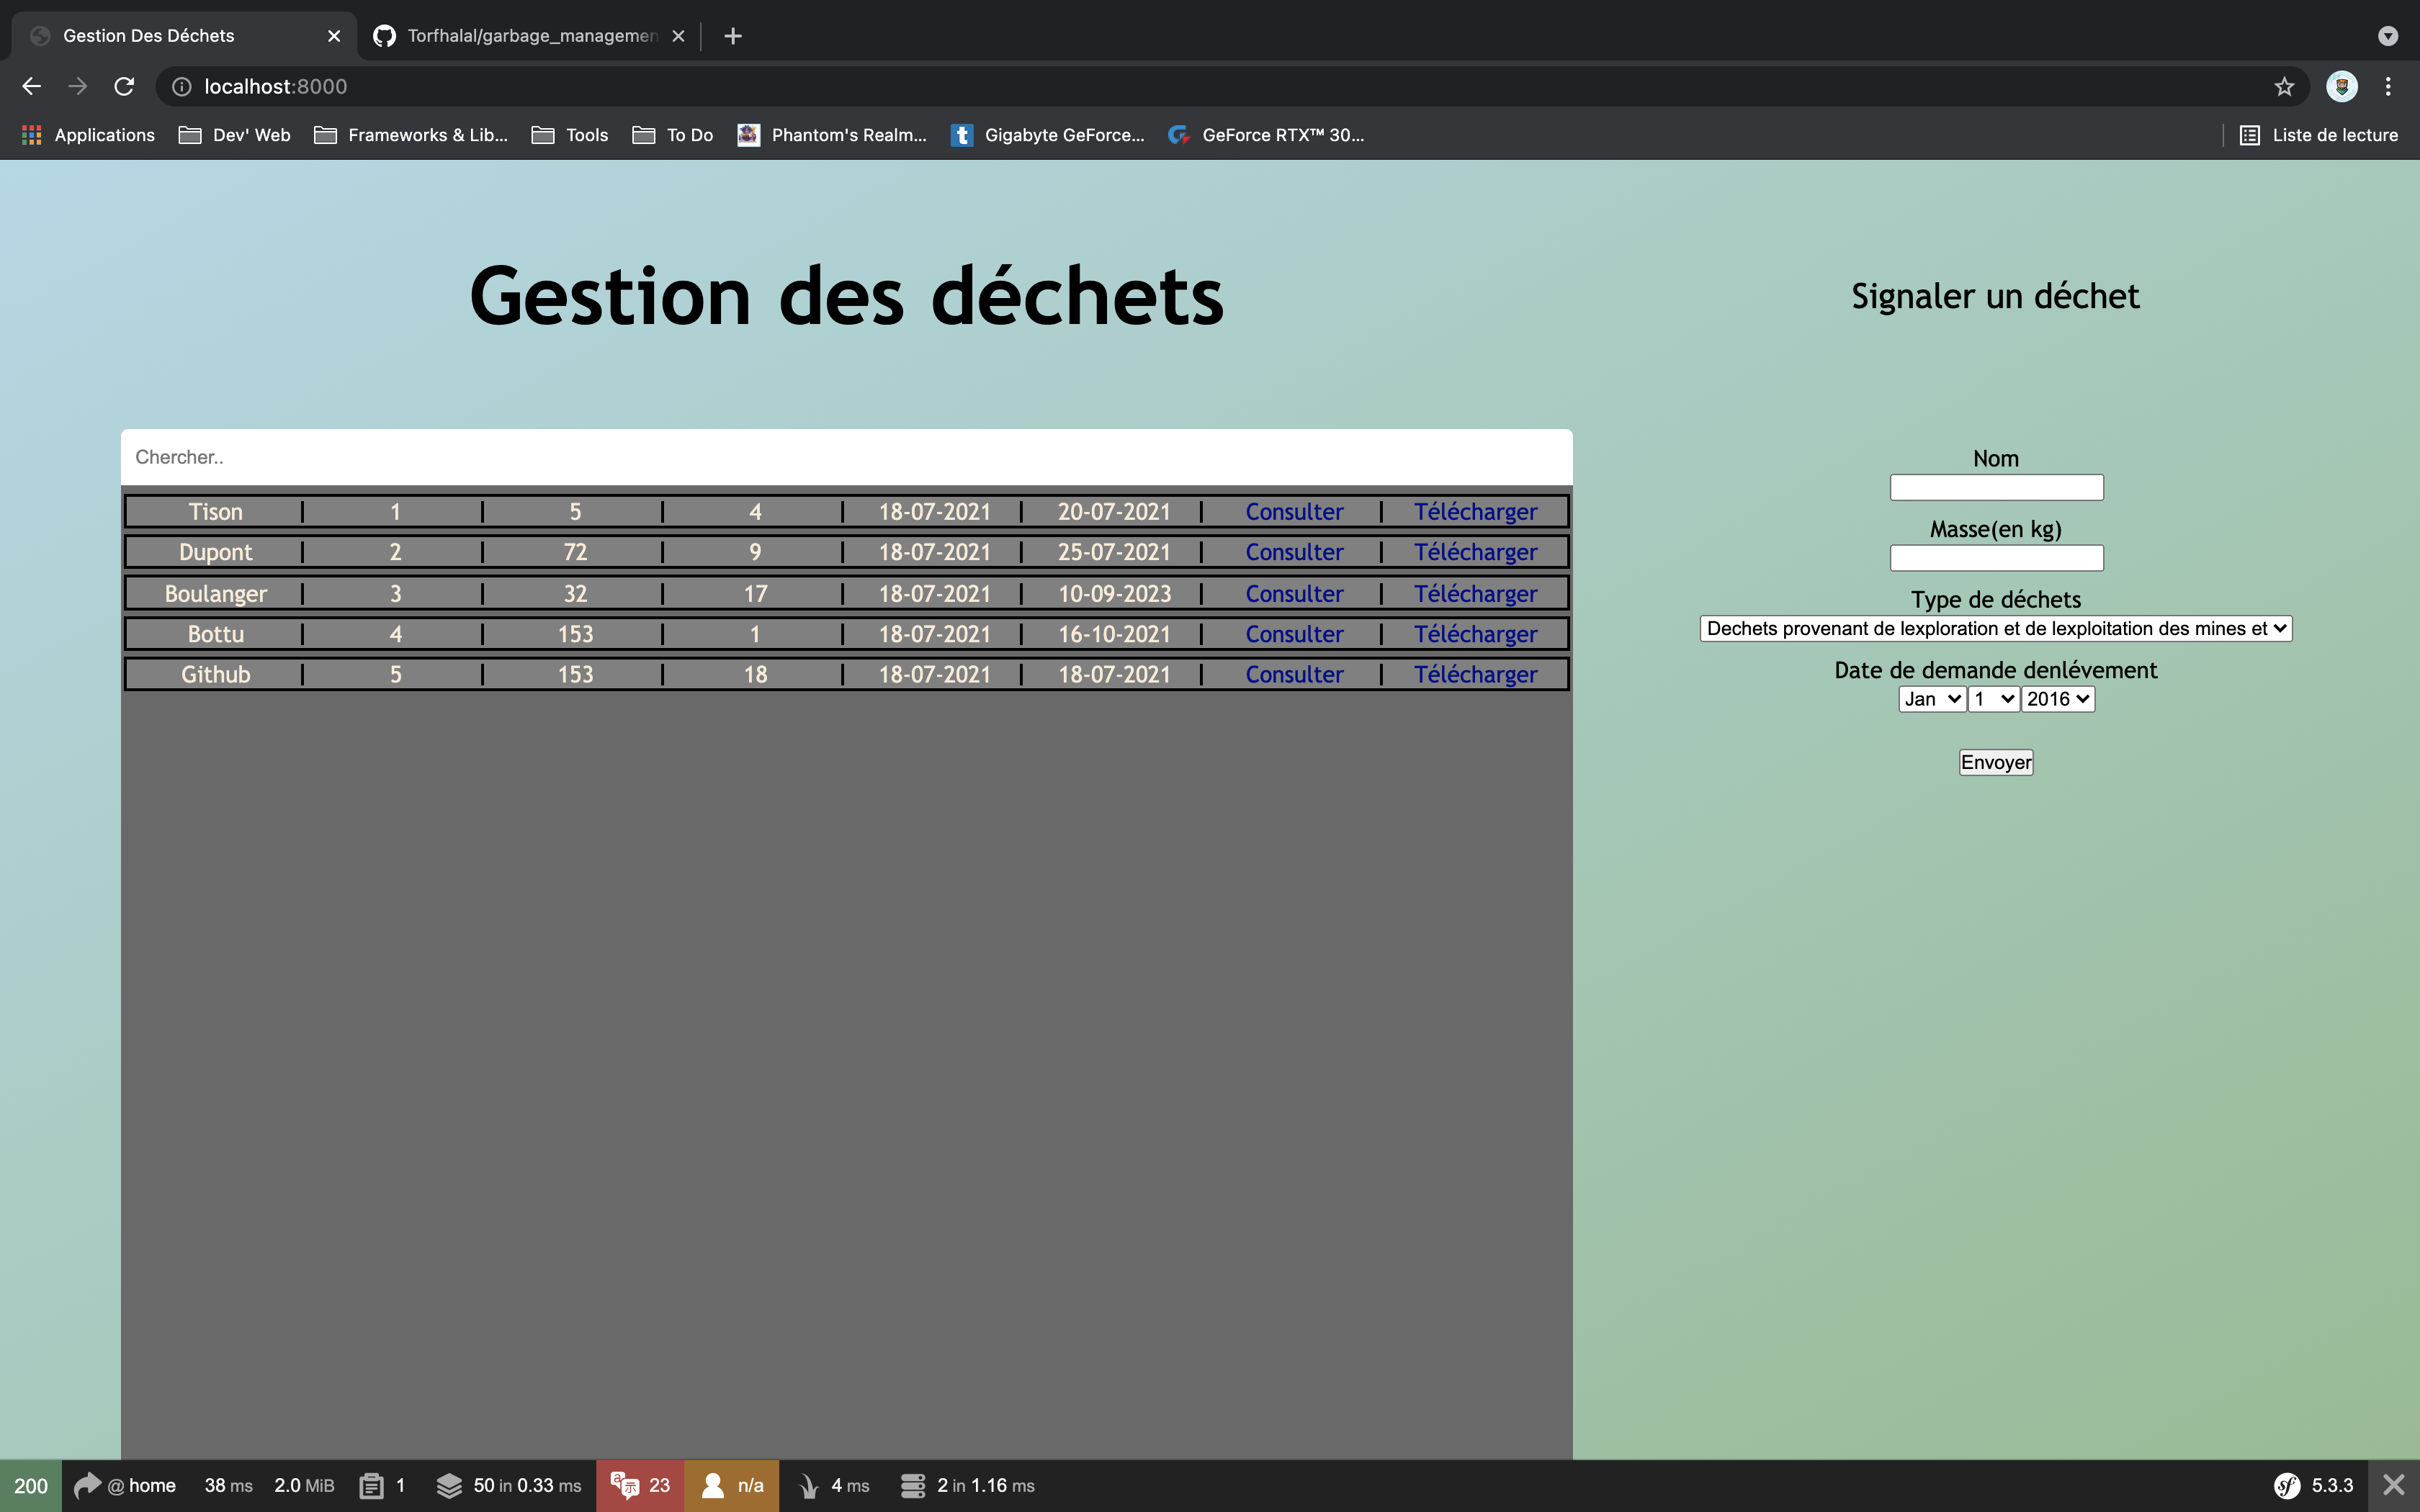Click the Symfony logo in the debug toolbar
This screenshot has width=2420, height=1512.
[2287, 1485]
